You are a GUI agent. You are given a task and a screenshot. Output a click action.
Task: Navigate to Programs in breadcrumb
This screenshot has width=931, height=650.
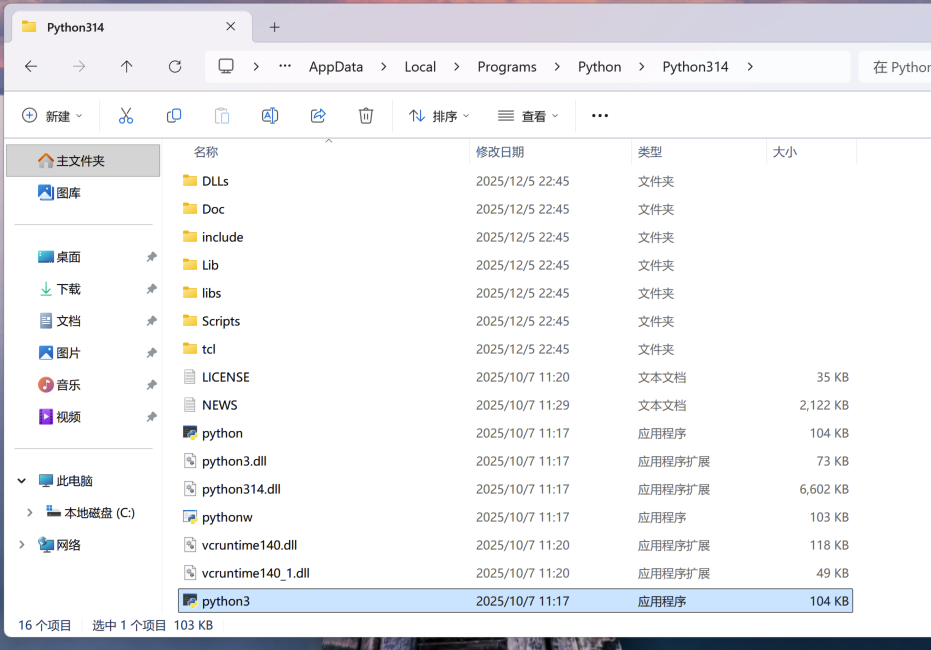[507, 66]
